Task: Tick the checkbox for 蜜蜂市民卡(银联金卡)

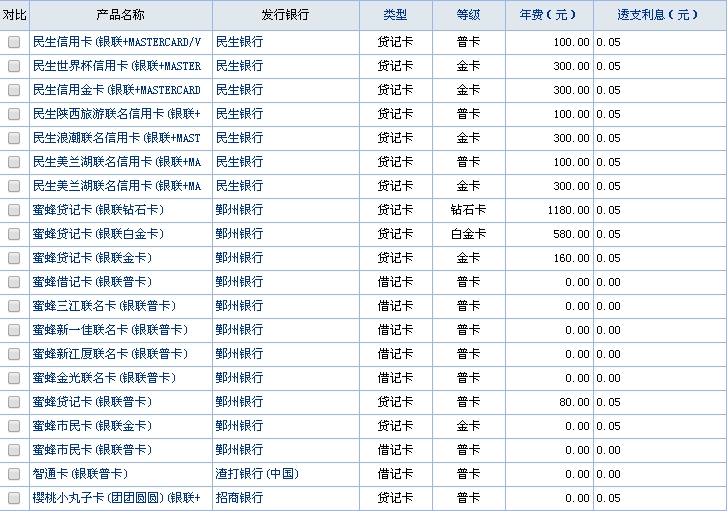Action: [14, 426]
